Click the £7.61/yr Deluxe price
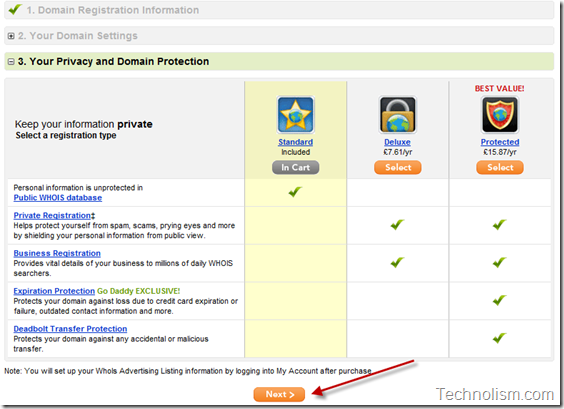Viewport: 564px width, 409px height. click(x=397, y=152)
